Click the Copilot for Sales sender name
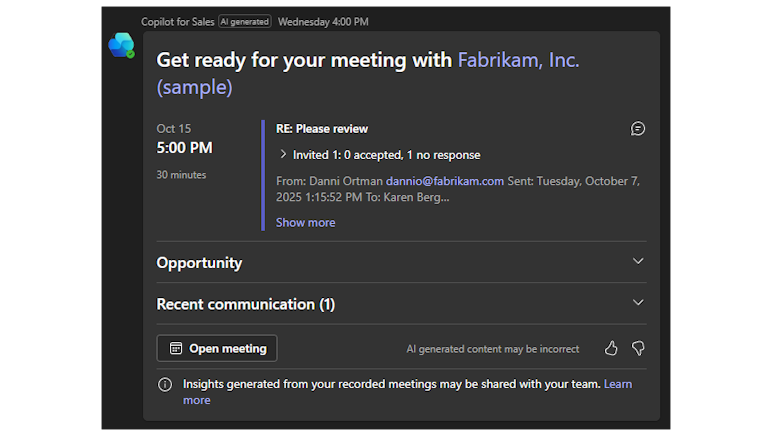Viewport: 780px width, 440px height. click(177, 20)
